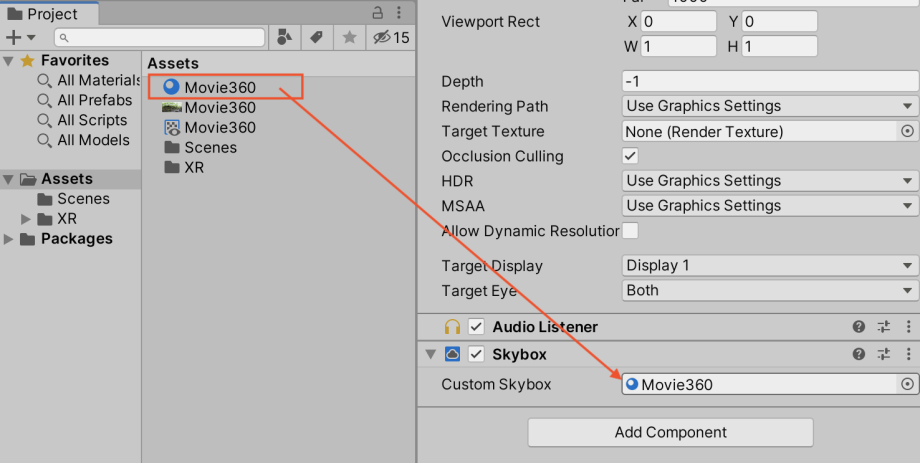Open the Skybox component three-dot menu
Viewport: 920px width, 463px height.
(x=908, y=354)
